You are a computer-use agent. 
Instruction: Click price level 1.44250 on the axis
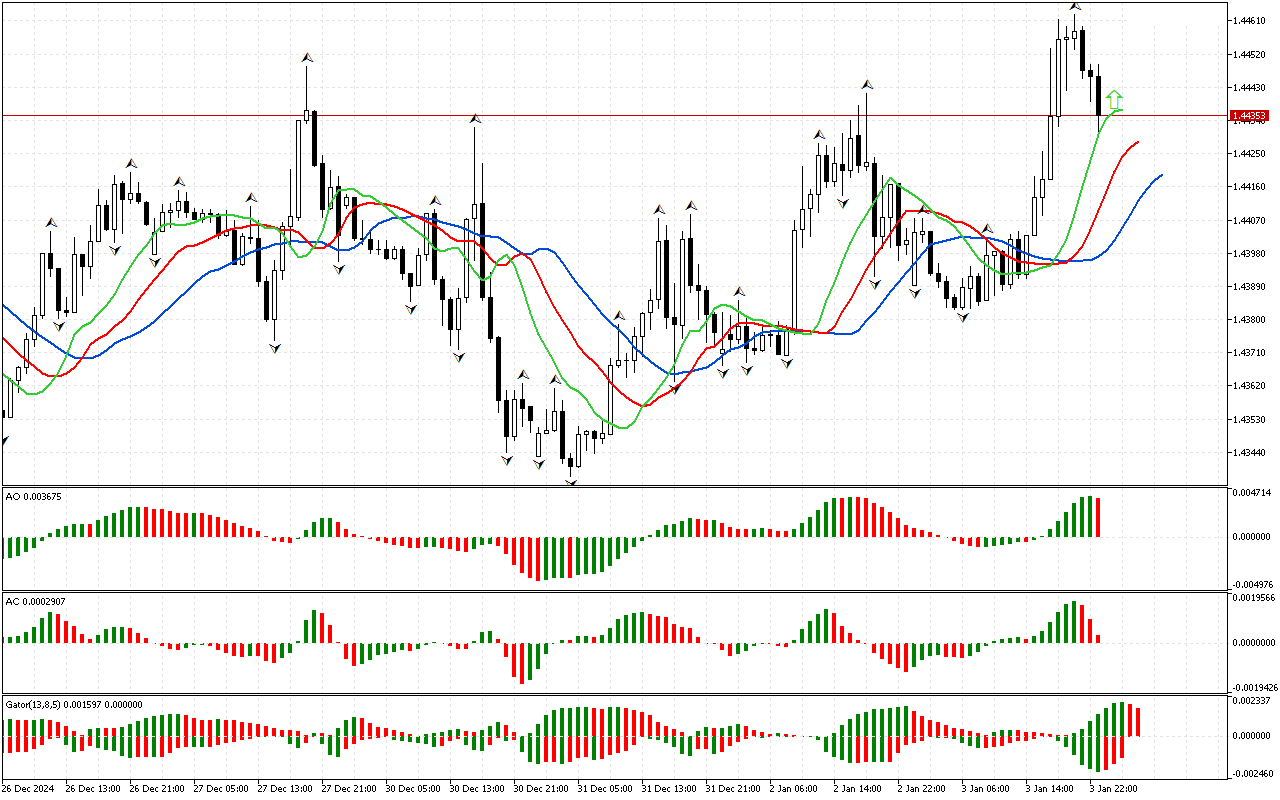tap(1248, 153)
